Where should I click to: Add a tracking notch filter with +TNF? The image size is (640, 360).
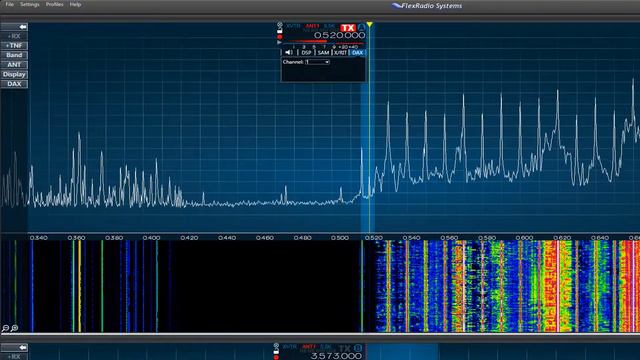[14, 46]
